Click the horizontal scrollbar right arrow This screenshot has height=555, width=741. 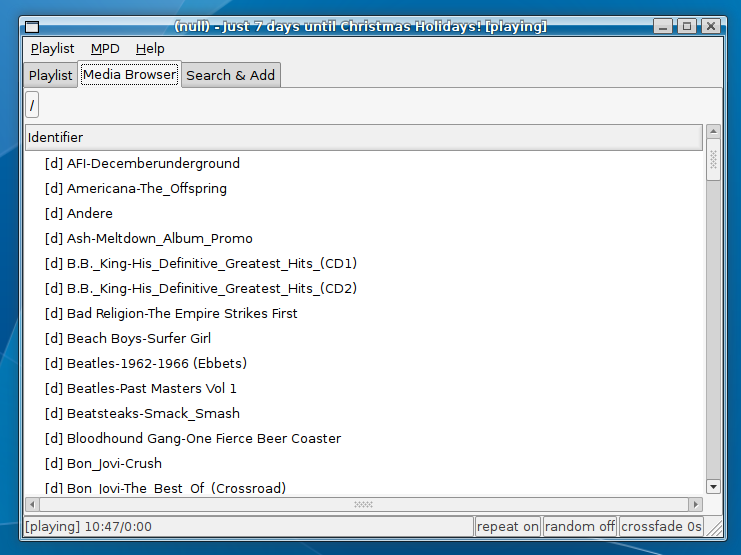tap(695, 505)
